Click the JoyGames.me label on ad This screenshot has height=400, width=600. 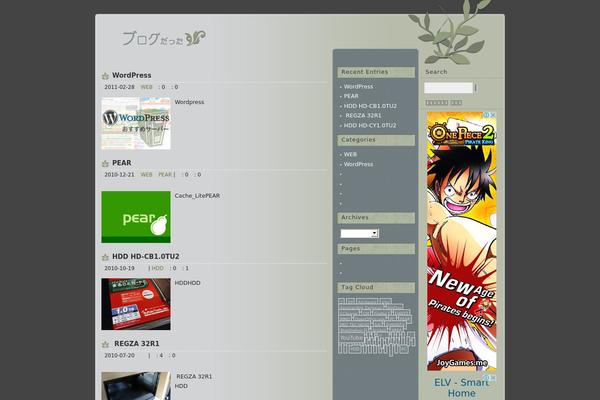tap(462, 363)
